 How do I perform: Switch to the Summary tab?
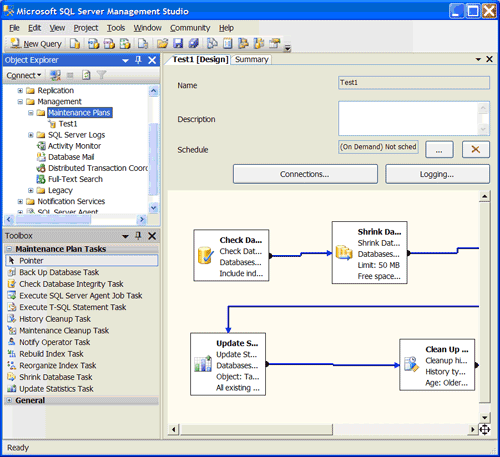252,60
